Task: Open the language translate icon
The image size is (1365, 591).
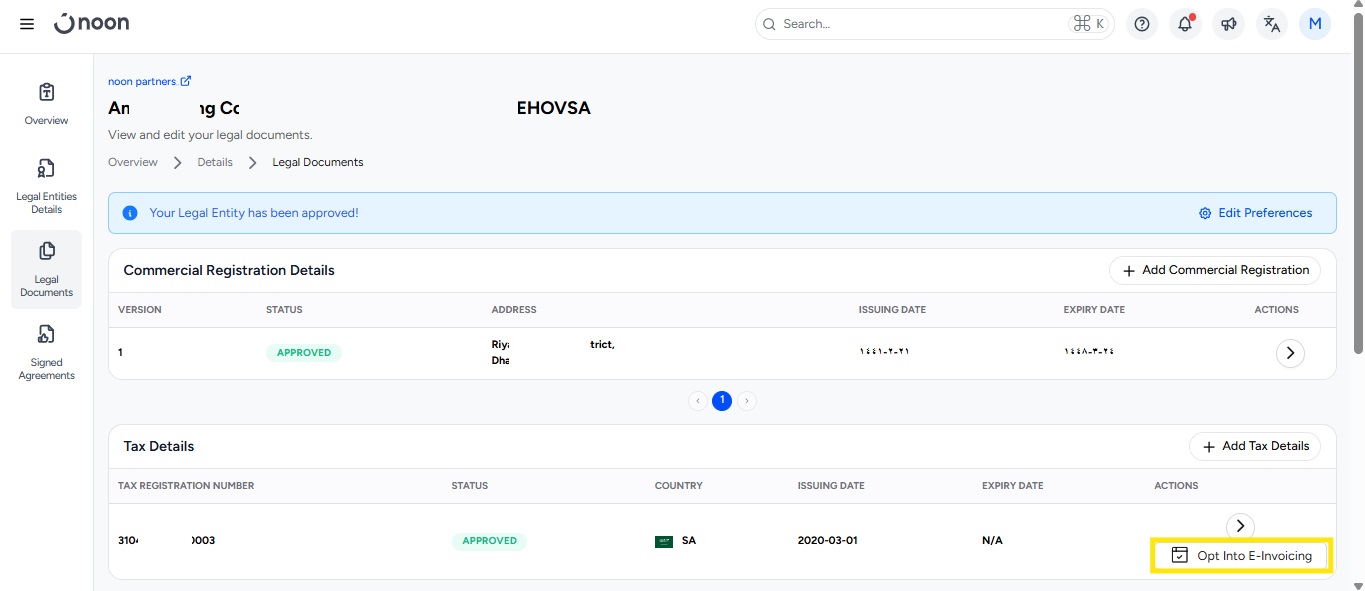Action: point(1271,24)
